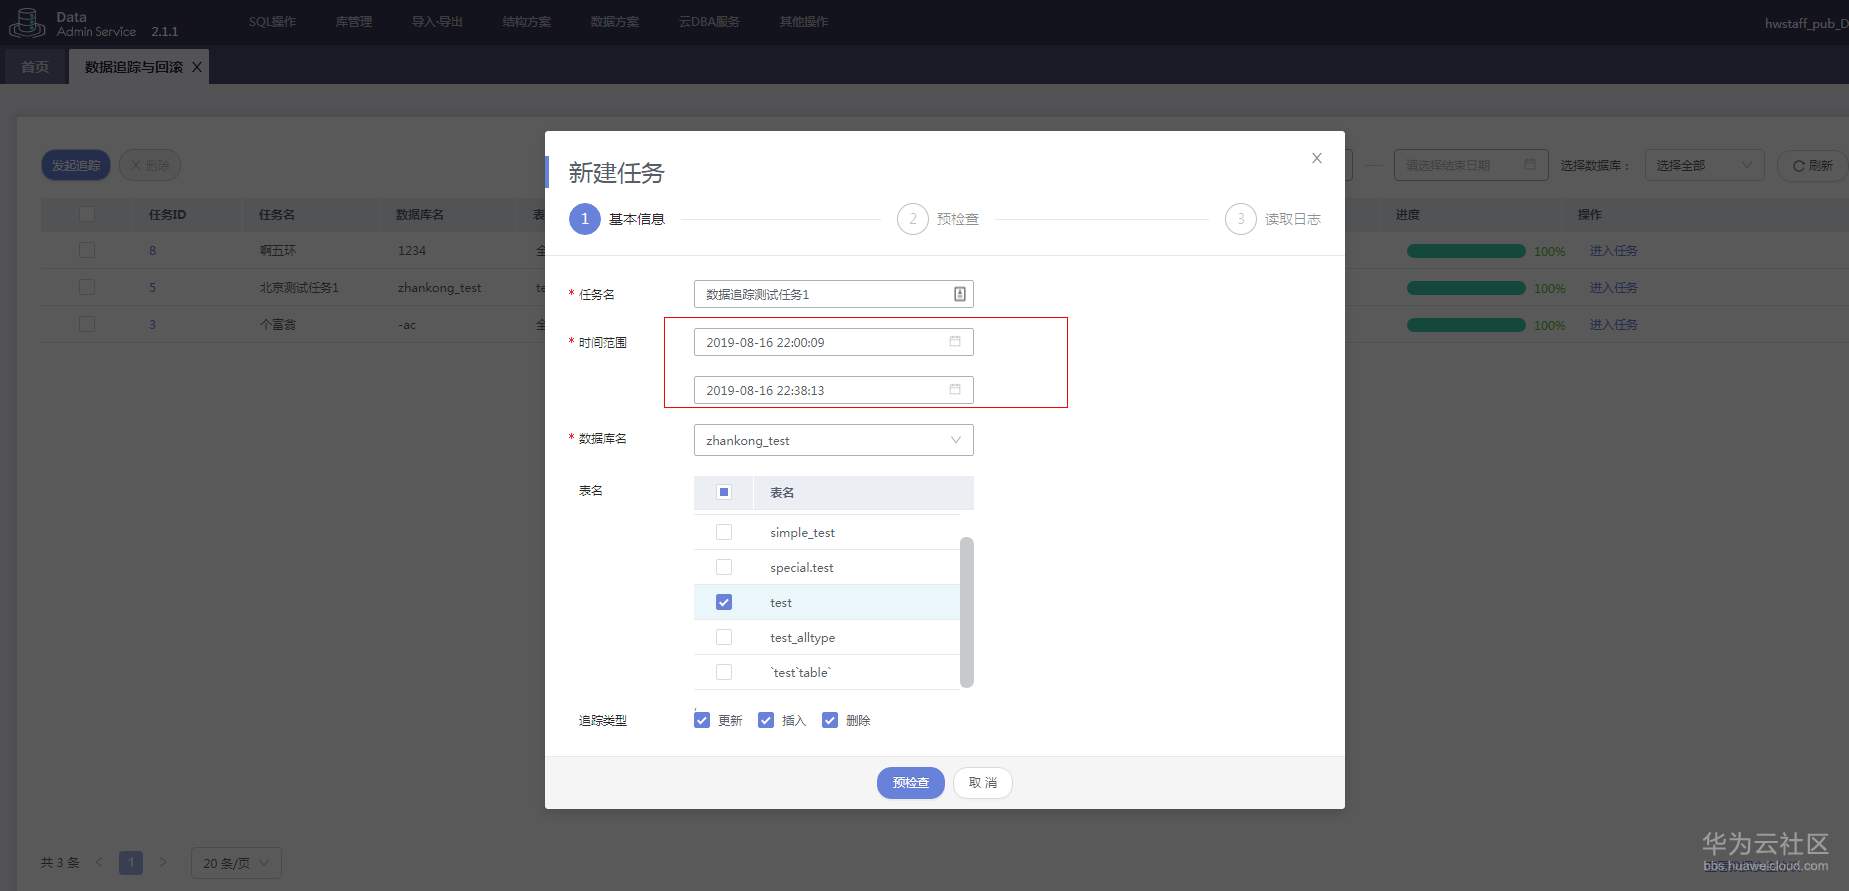Screen dimensions: 1849x891
Task: Select checkbox for task ID 8 row
Action: tap(87, 250)
